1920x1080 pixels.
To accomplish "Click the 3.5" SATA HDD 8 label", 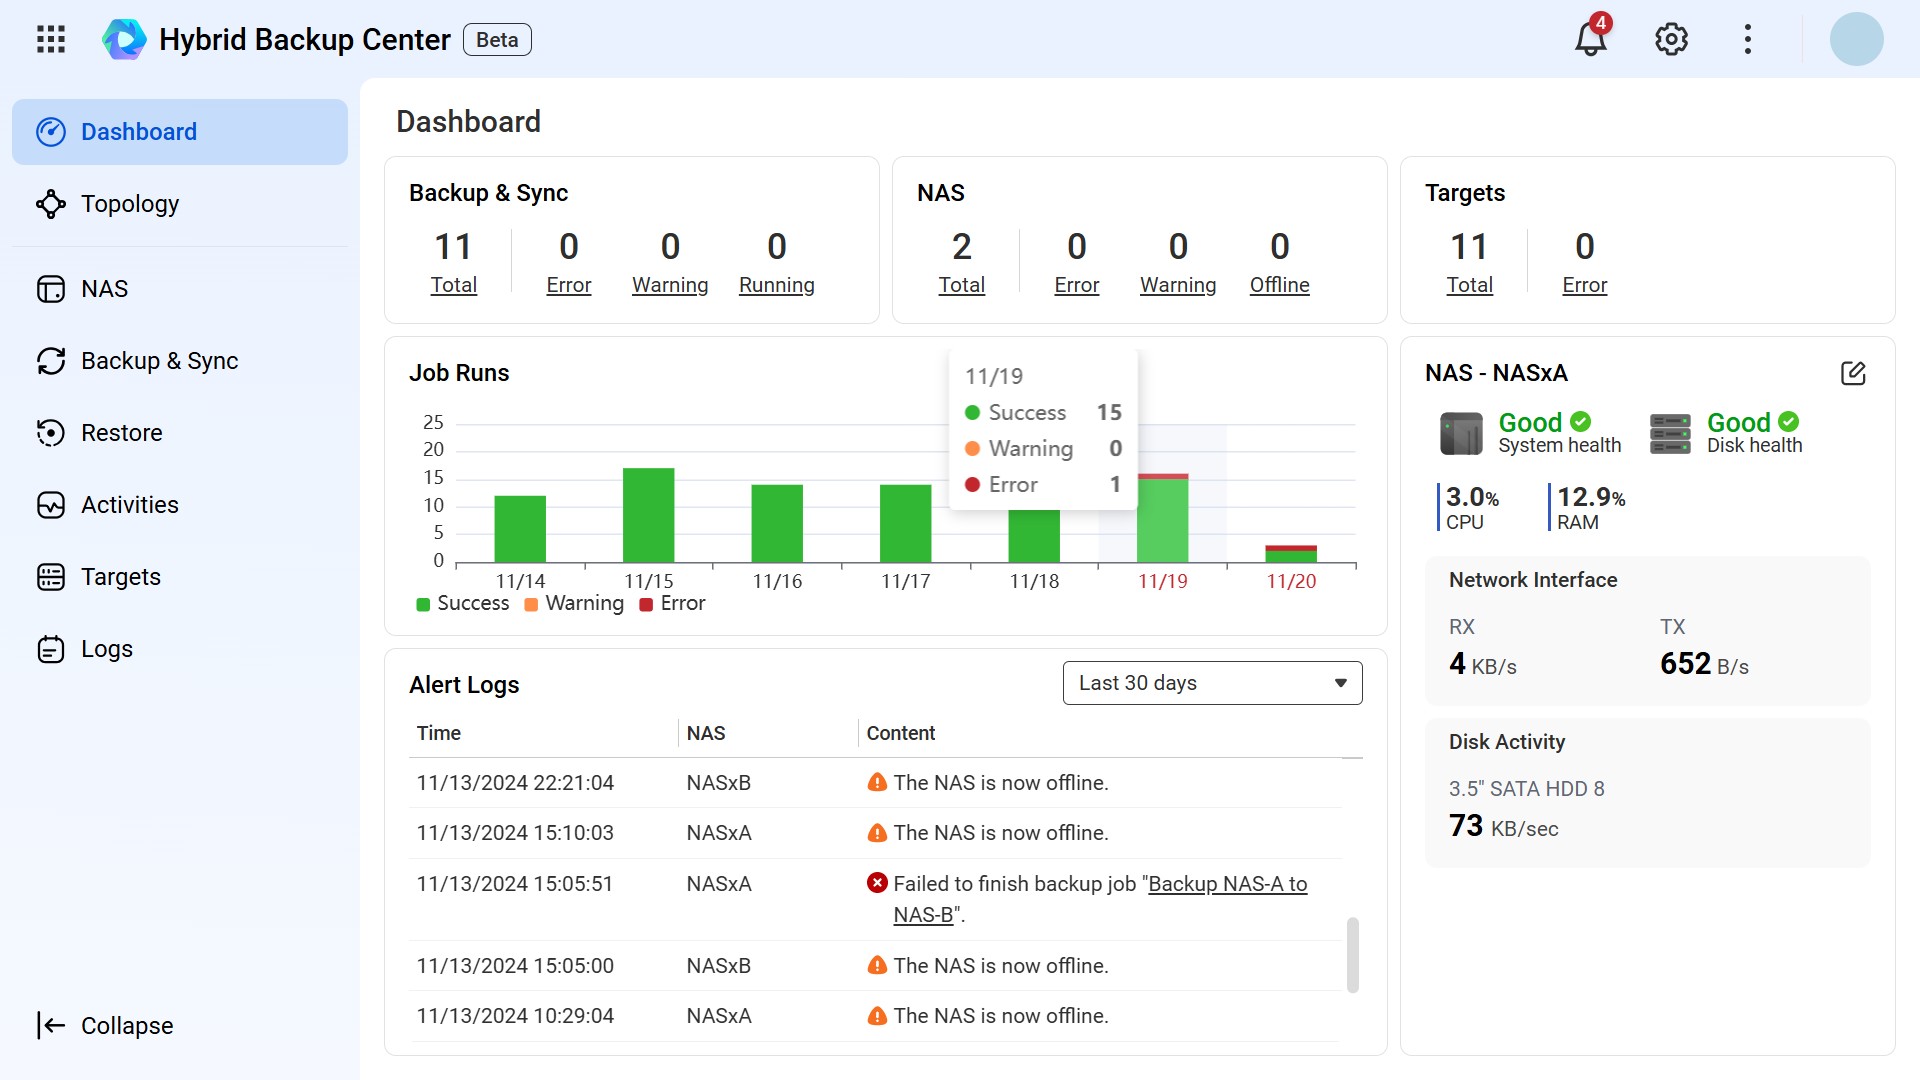I will (x=1526, y=789).
